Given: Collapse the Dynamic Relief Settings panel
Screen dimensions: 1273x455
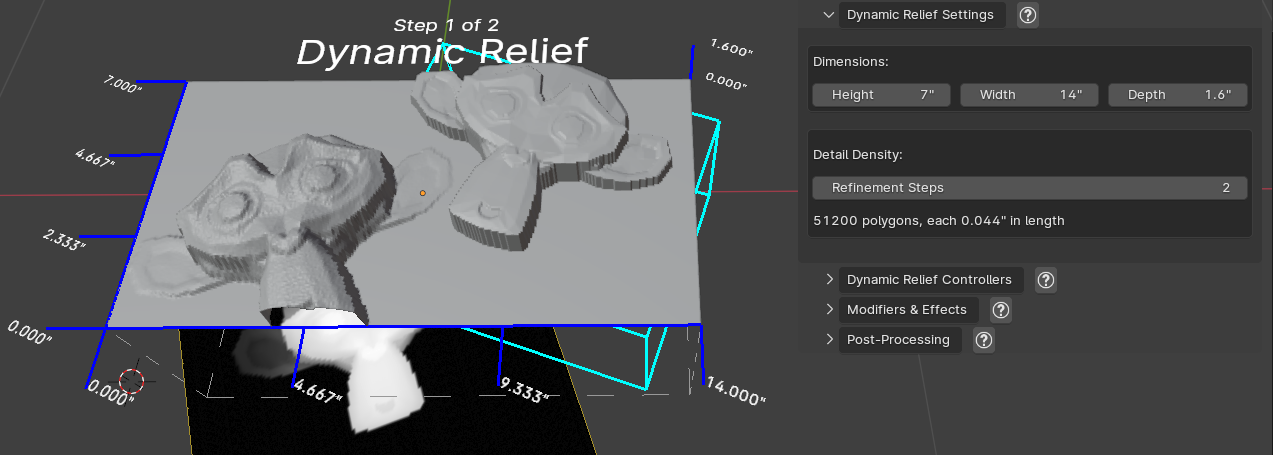Looking at the screenshot, I should 828,15.
